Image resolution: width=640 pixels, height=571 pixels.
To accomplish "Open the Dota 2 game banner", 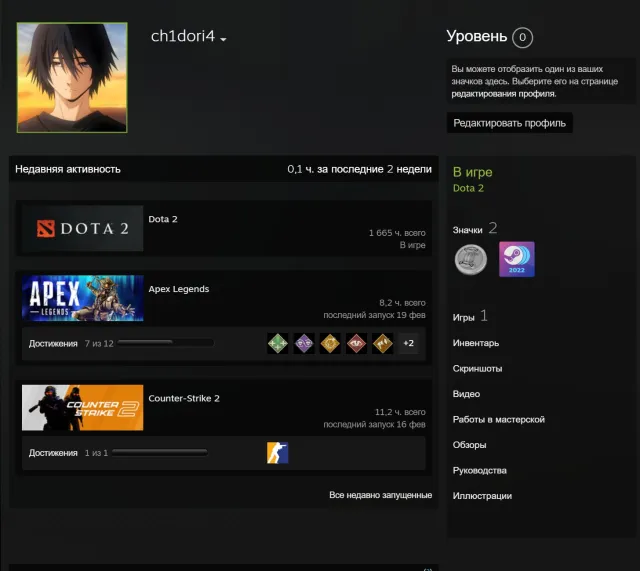I will click(82, 228).
